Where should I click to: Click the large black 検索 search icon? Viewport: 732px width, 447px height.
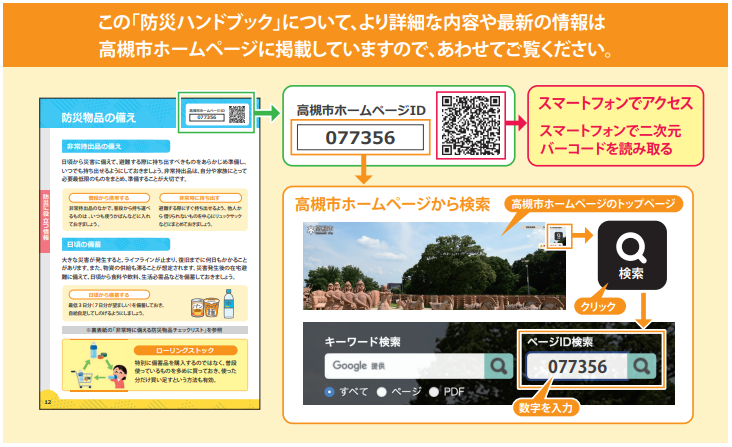pyautogui.click(x=632, y=255)
